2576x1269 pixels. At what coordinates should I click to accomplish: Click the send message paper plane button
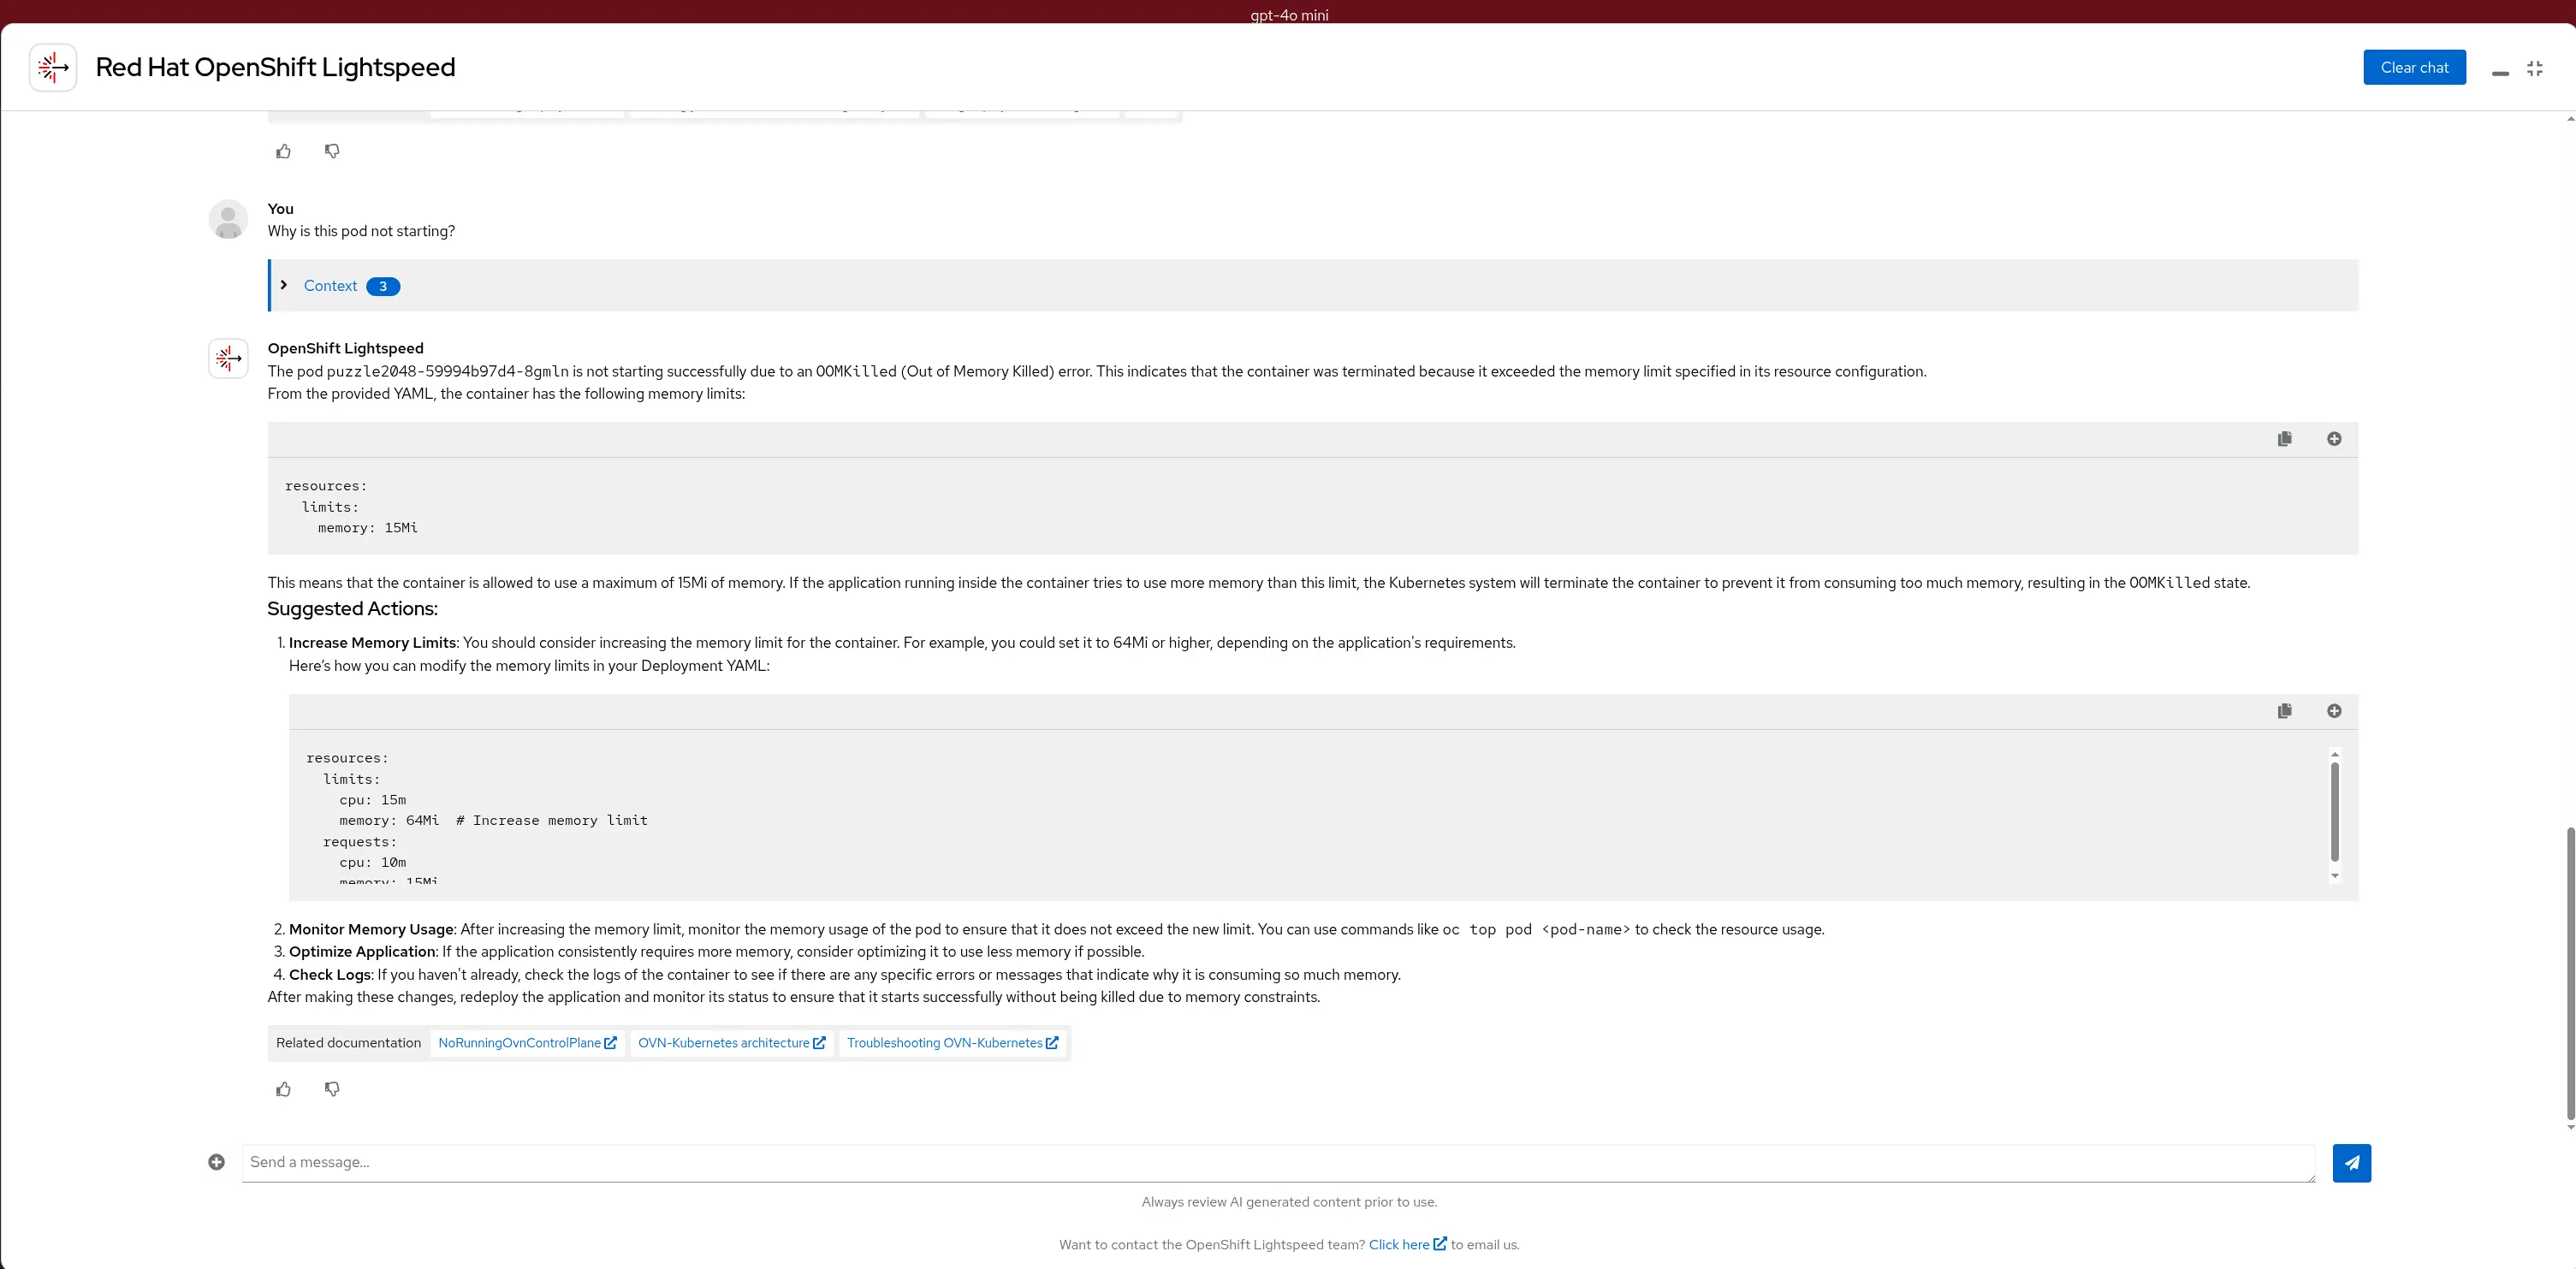2351,1163
